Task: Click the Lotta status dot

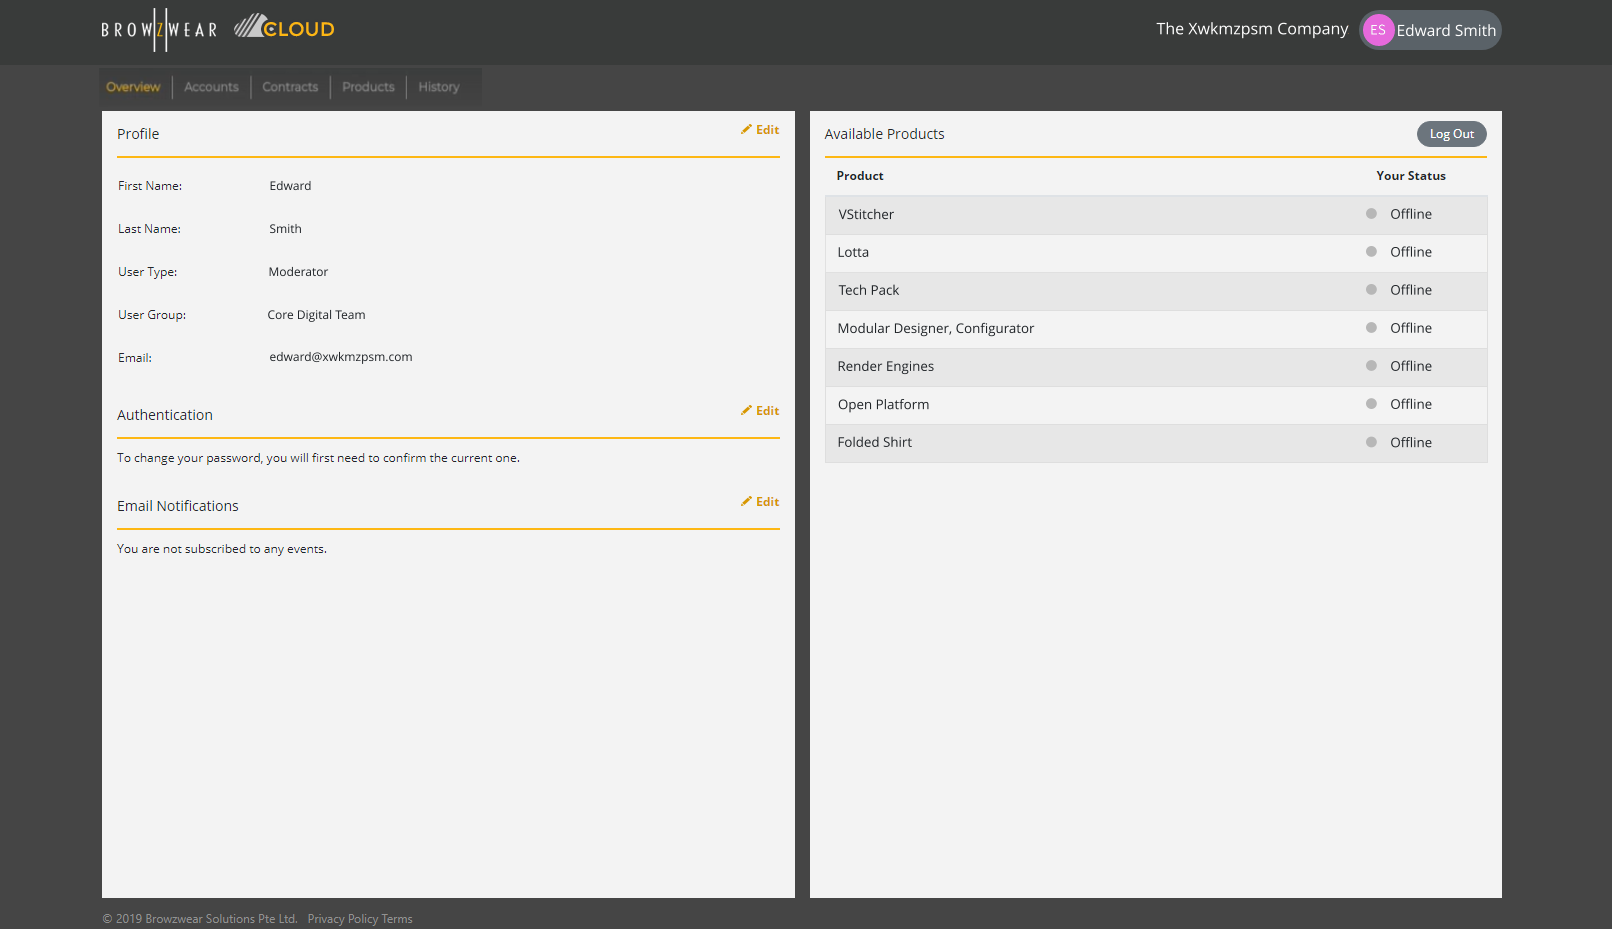Action: (x=1371, y=251)
